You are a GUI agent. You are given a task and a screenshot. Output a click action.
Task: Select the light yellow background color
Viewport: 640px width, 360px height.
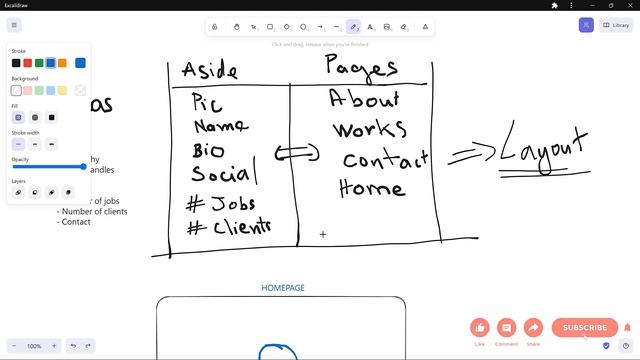click(62, 90)
